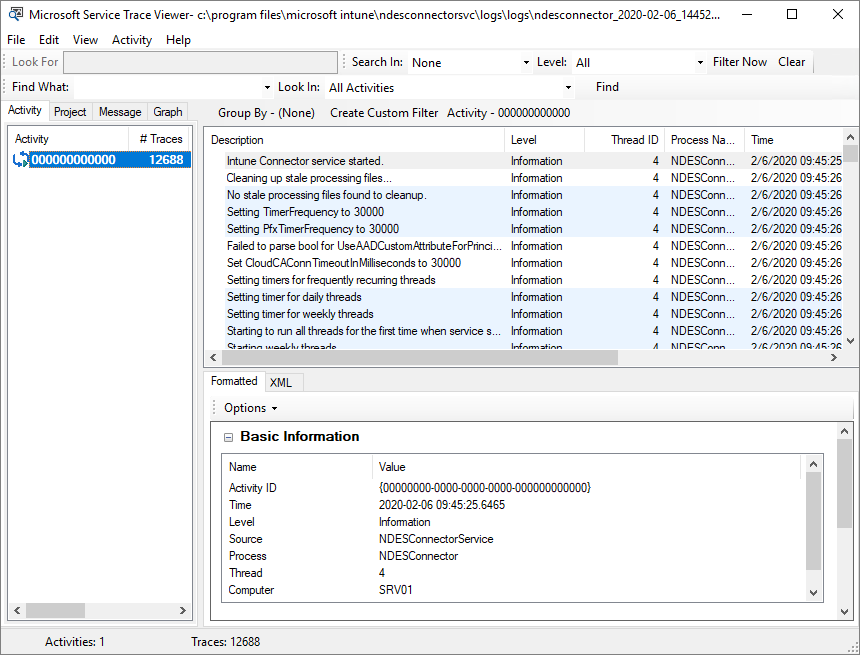Screen dimensions: 860x655
Task: Open the View menu
Action: (x=85, y=40)
